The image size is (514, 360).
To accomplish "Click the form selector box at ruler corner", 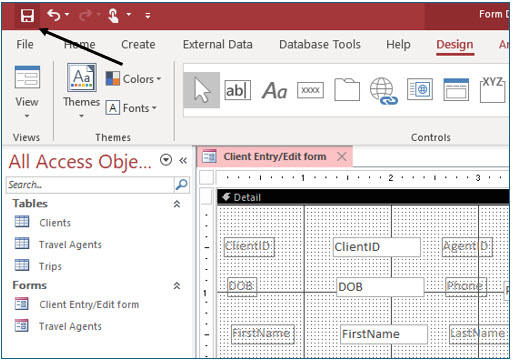I will point(206,177).
